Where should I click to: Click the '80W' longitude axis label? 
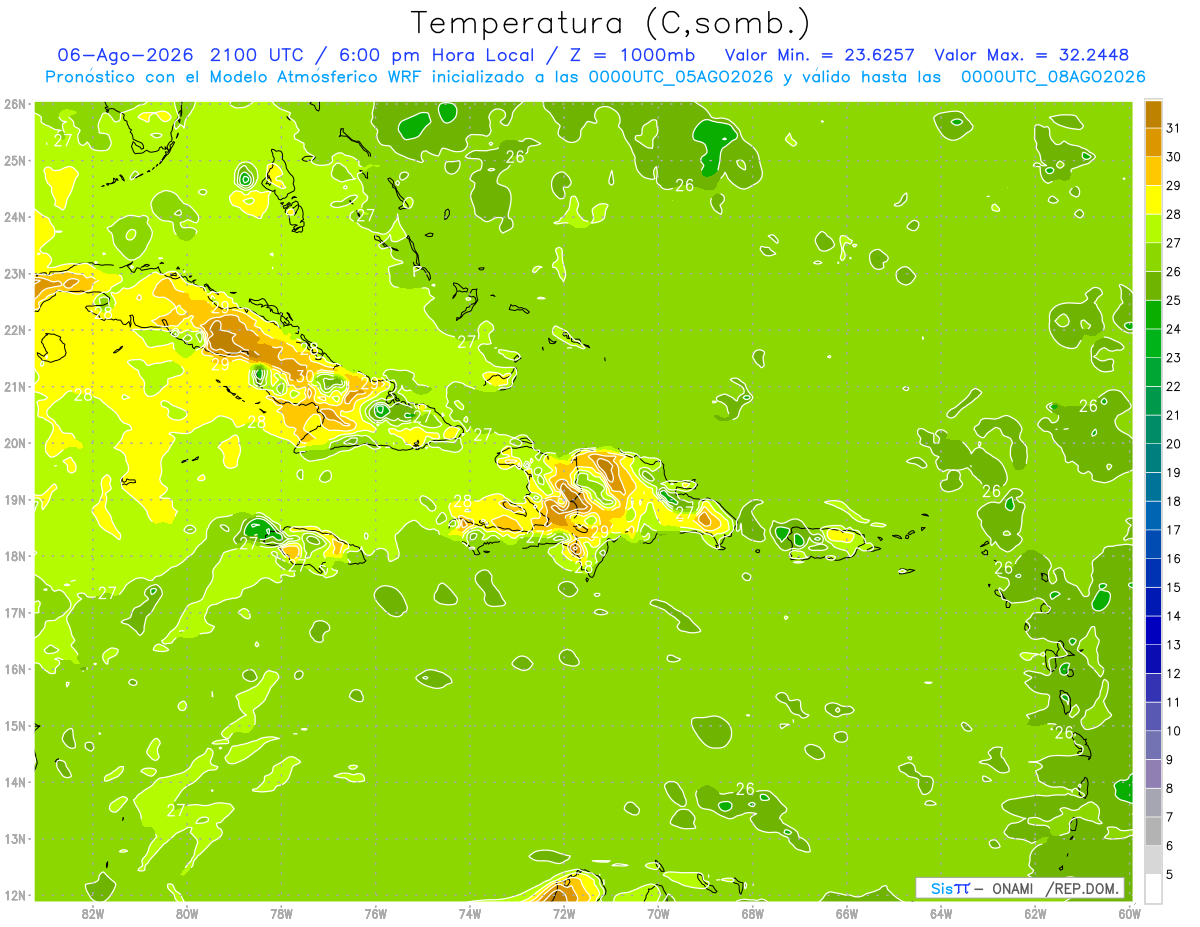186,913
